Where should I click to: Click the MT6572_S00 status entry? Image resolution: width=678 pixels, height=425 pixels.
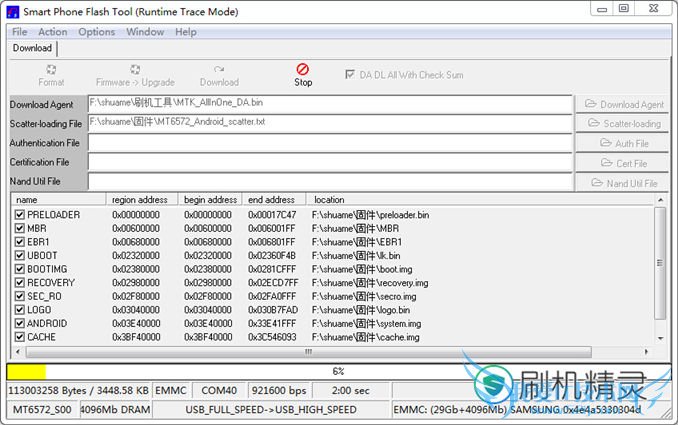pyautogui.click(x=42, y=409)
